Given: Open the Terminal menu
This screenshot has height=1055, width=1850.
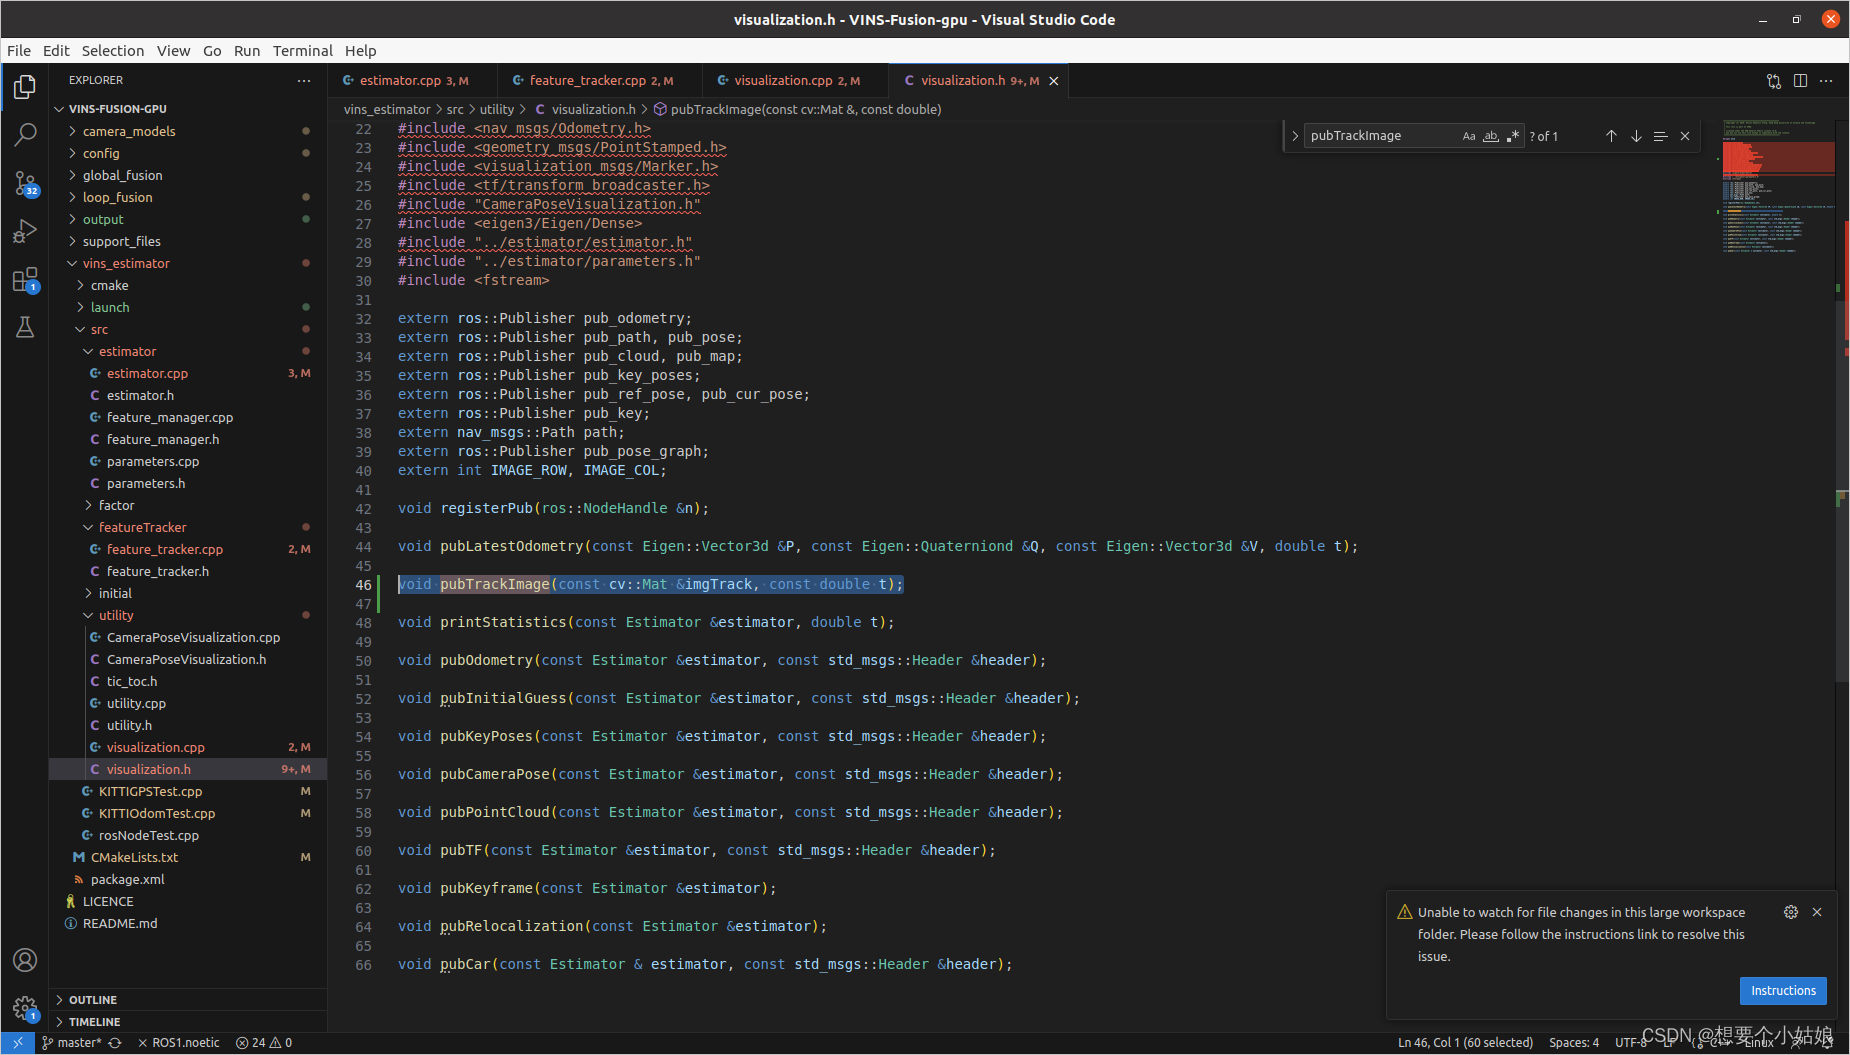Looking at the screenshot, I should pyautogui.click(x=302, y=50).
